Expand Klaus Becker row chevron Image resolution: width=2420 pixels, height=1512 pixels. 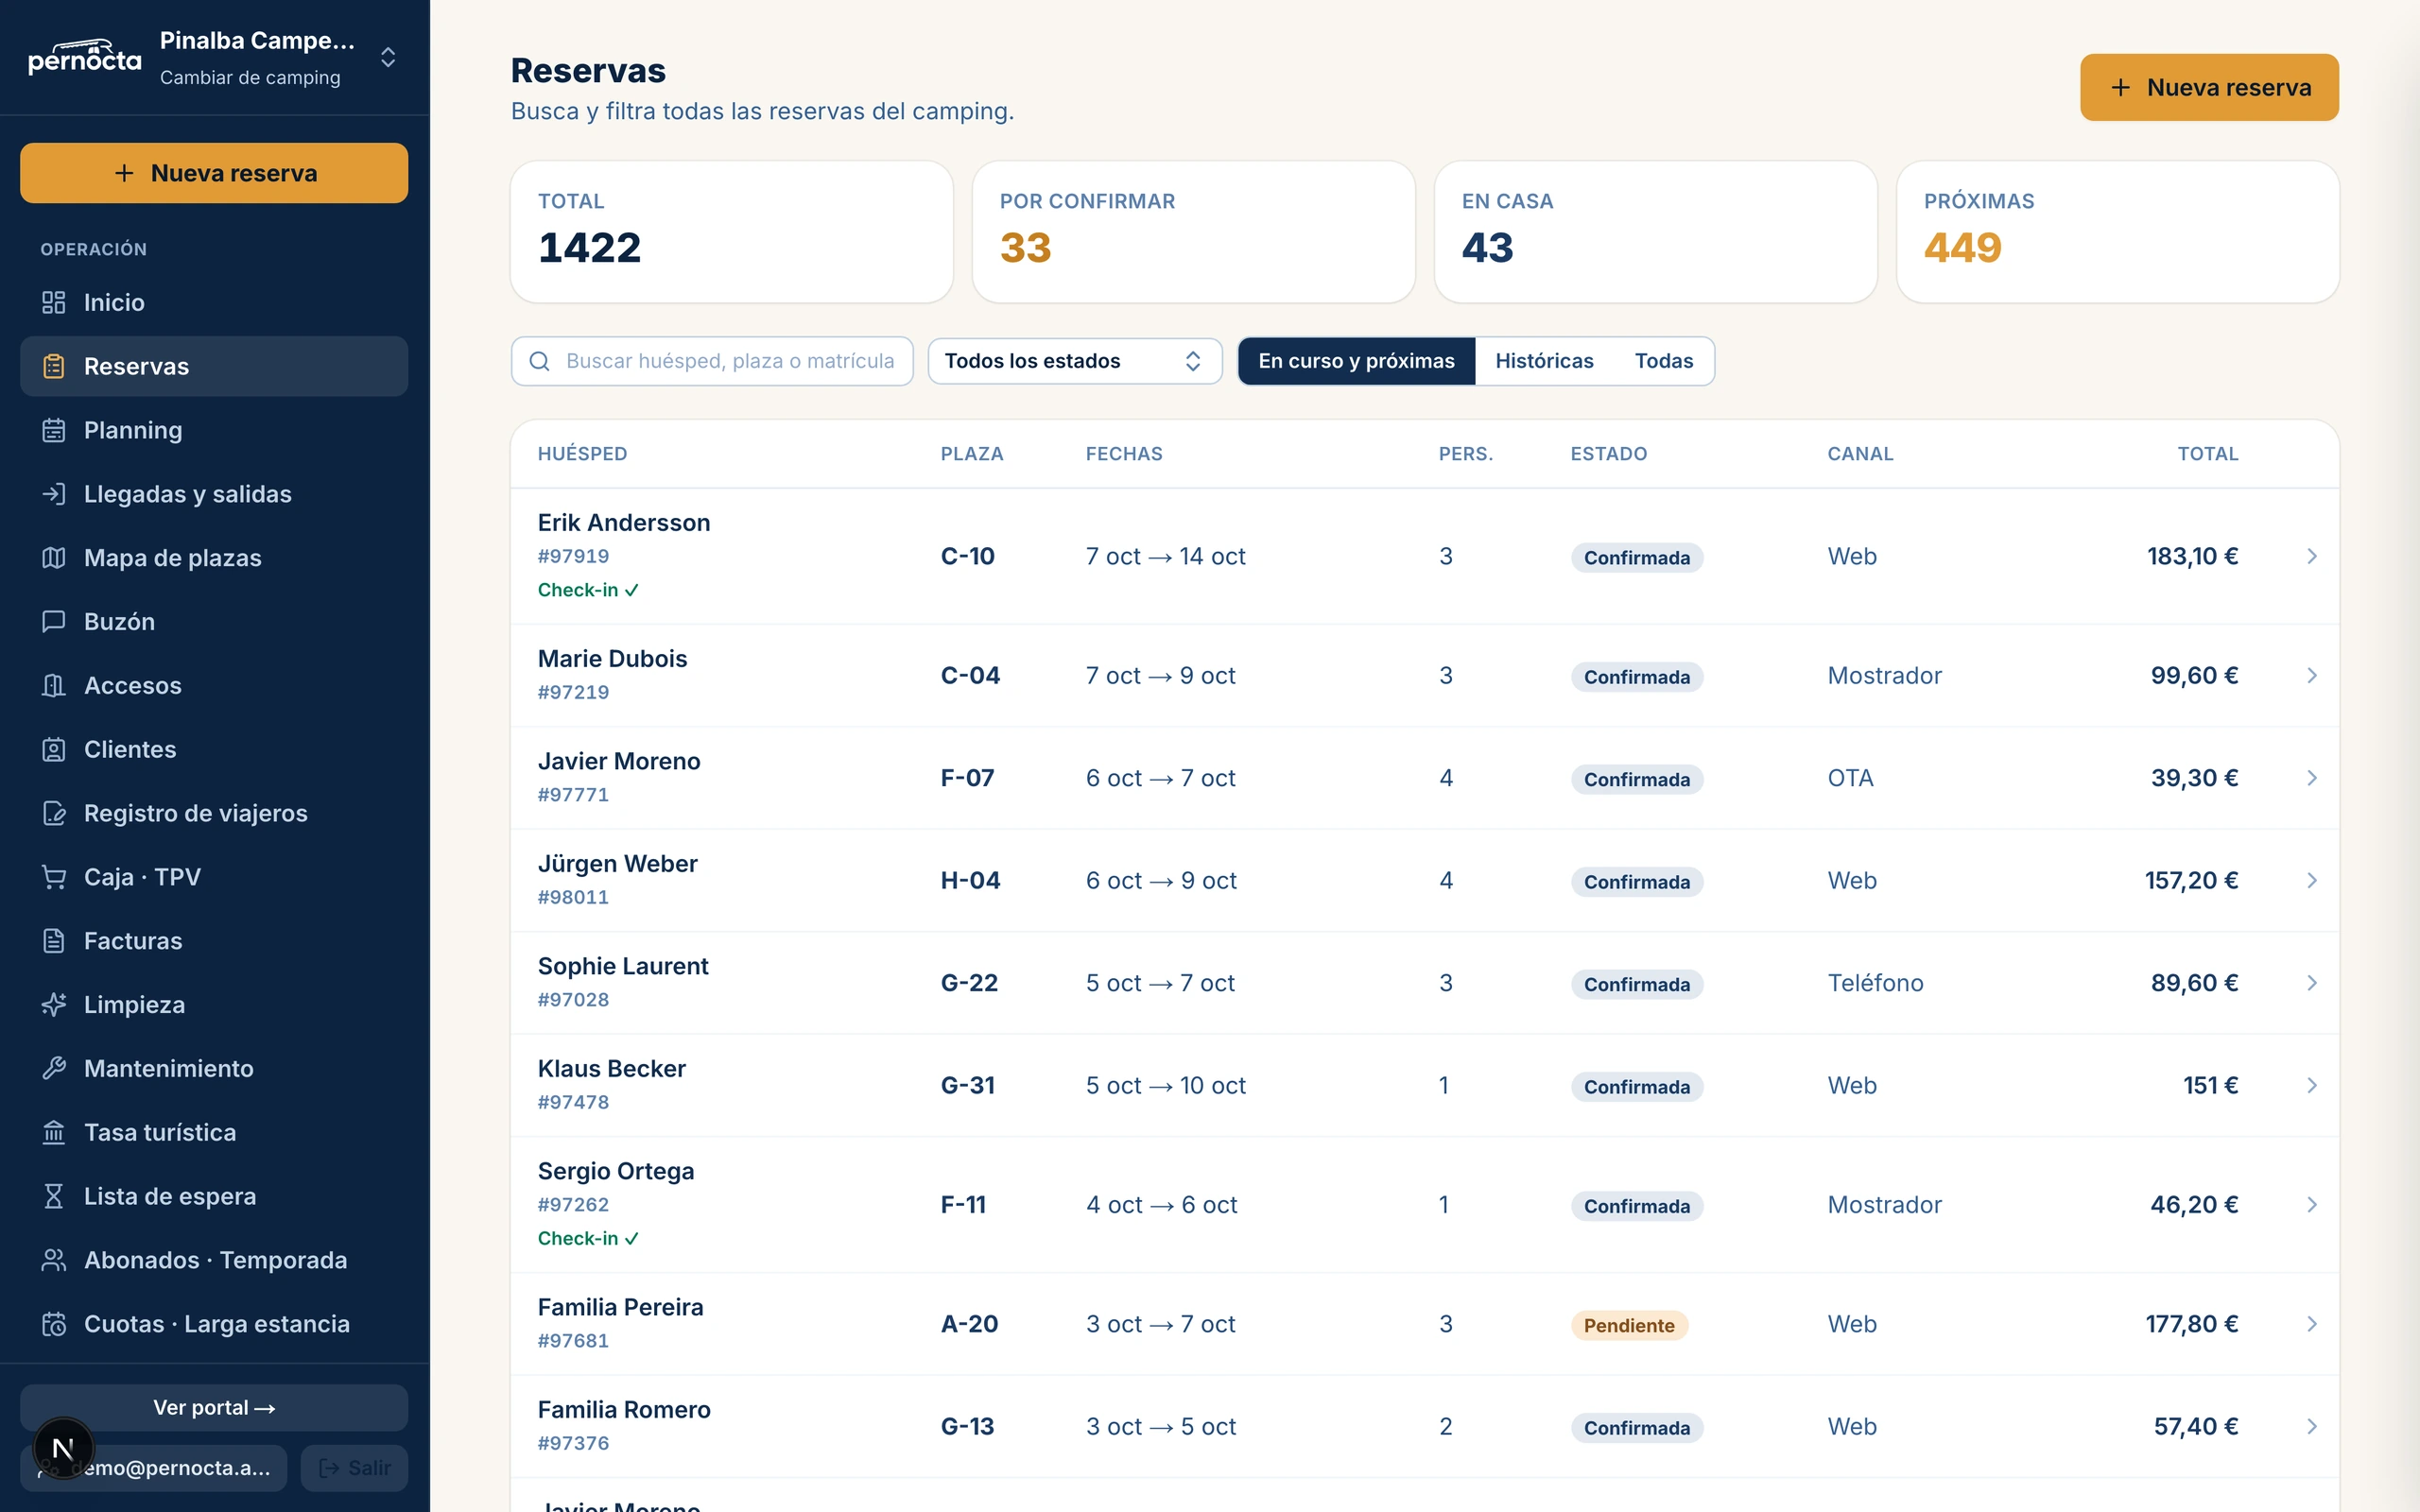pos(2311,1086)
